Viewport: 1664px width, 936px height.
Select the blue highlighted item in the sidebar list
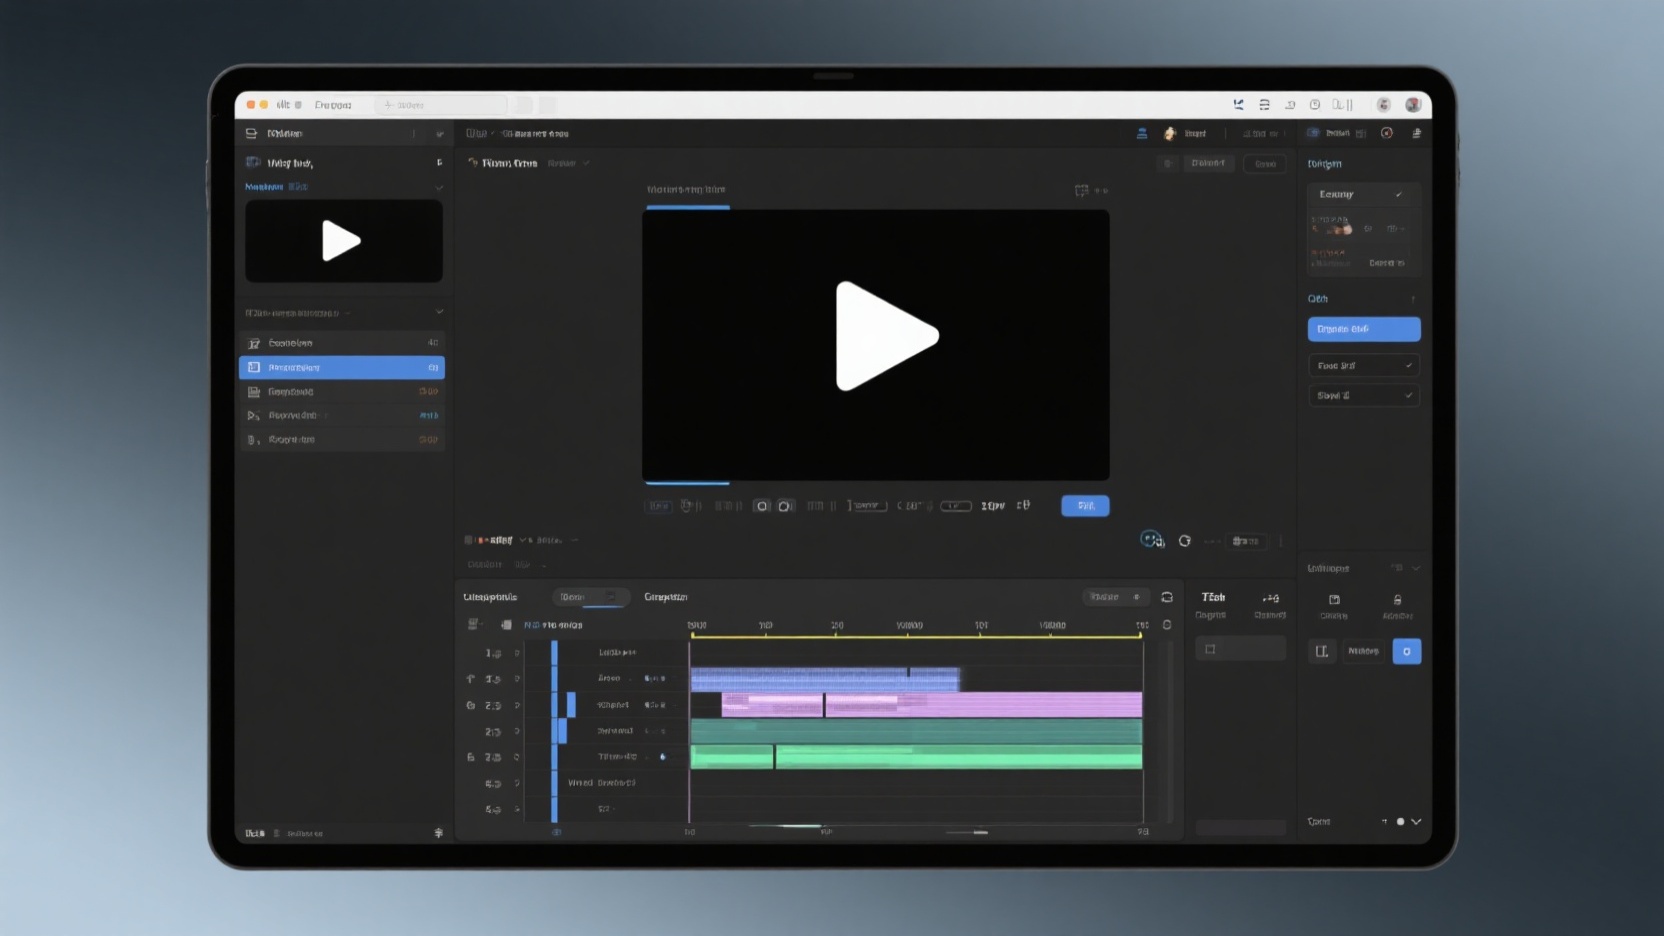click(x=342, y=368)
